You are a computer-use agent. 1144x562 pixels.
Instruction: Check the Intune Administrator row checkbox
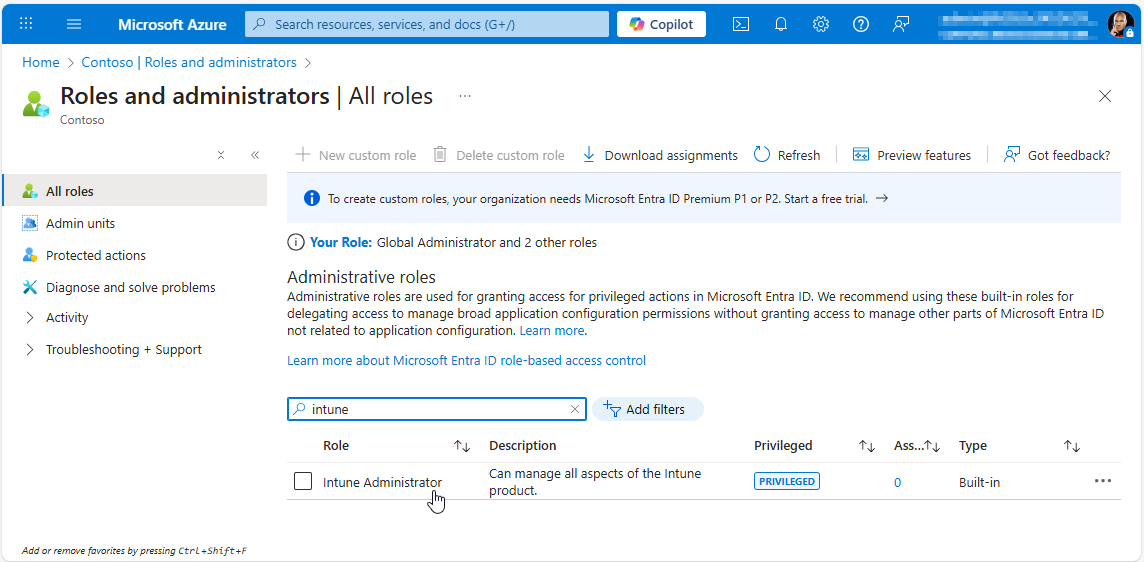click(x=303, y=482)
